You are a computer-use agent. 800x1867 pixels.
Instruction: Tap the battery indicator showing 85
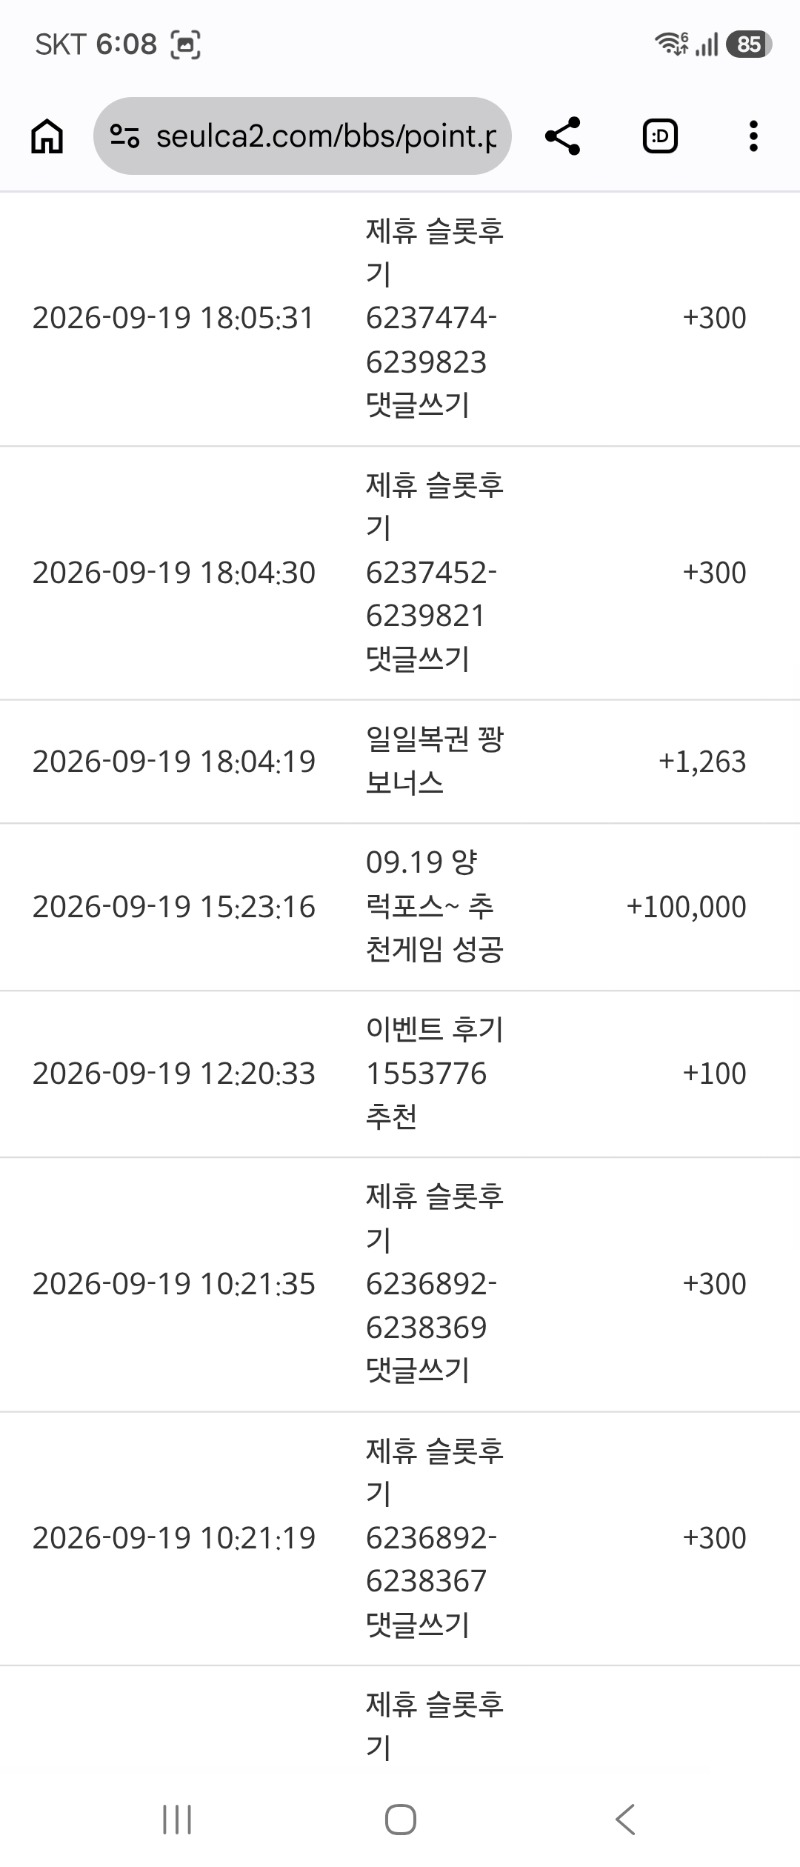(x=749, y=44)
